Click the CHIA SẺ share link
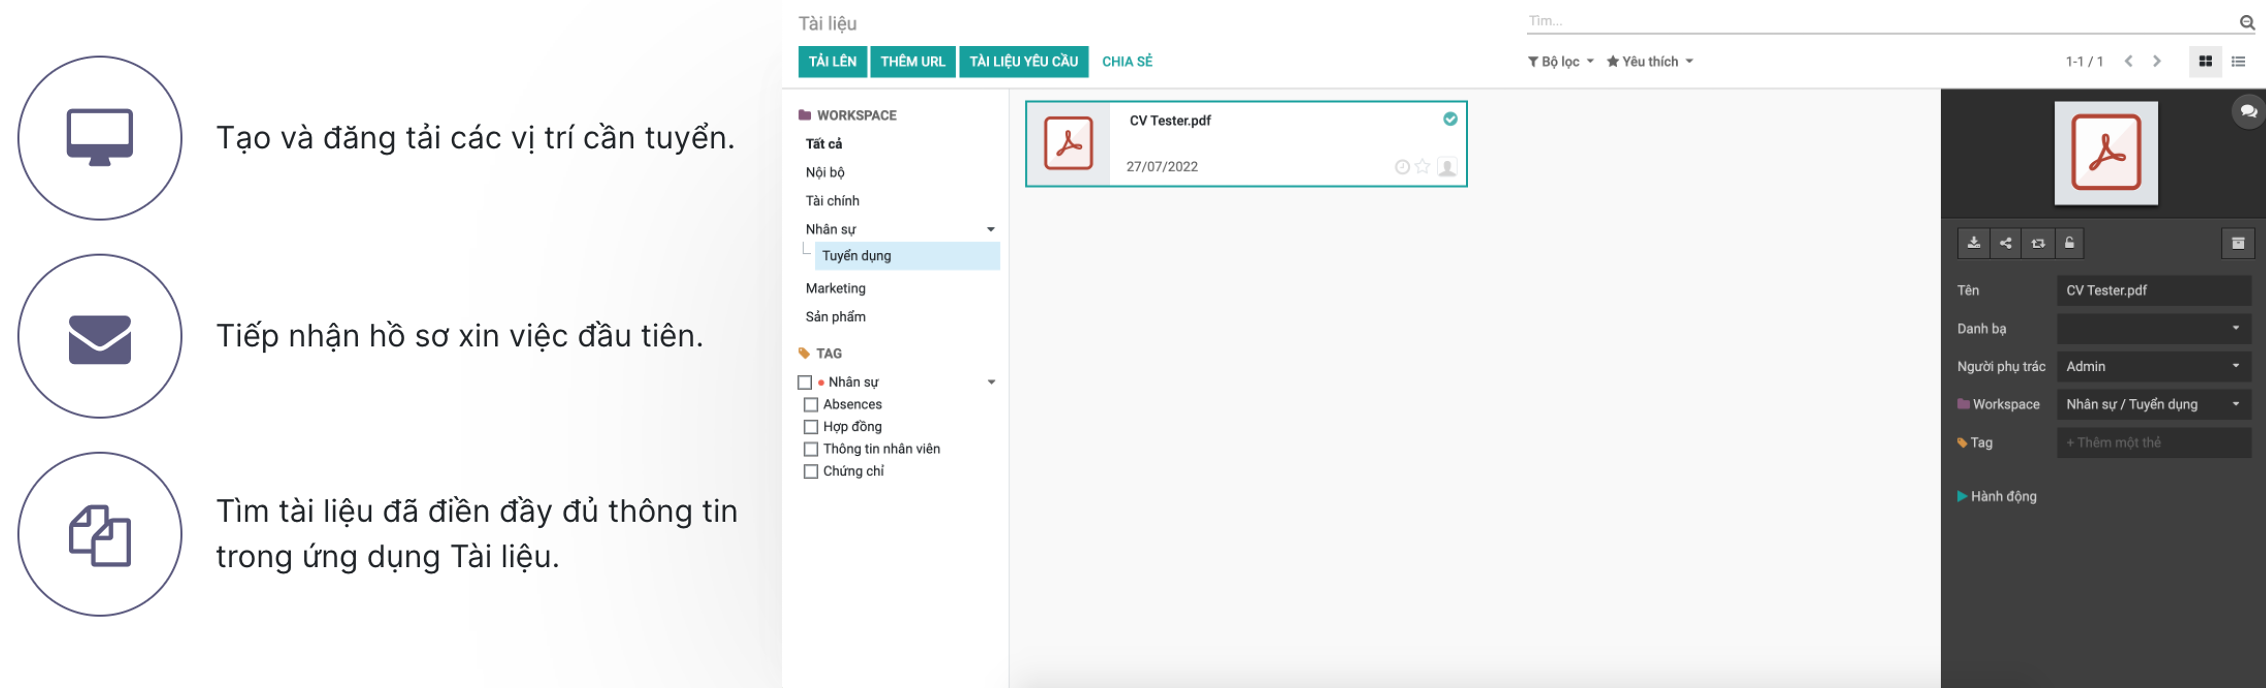This screenshot has width=2266, height=688. tap(1127, 62)
